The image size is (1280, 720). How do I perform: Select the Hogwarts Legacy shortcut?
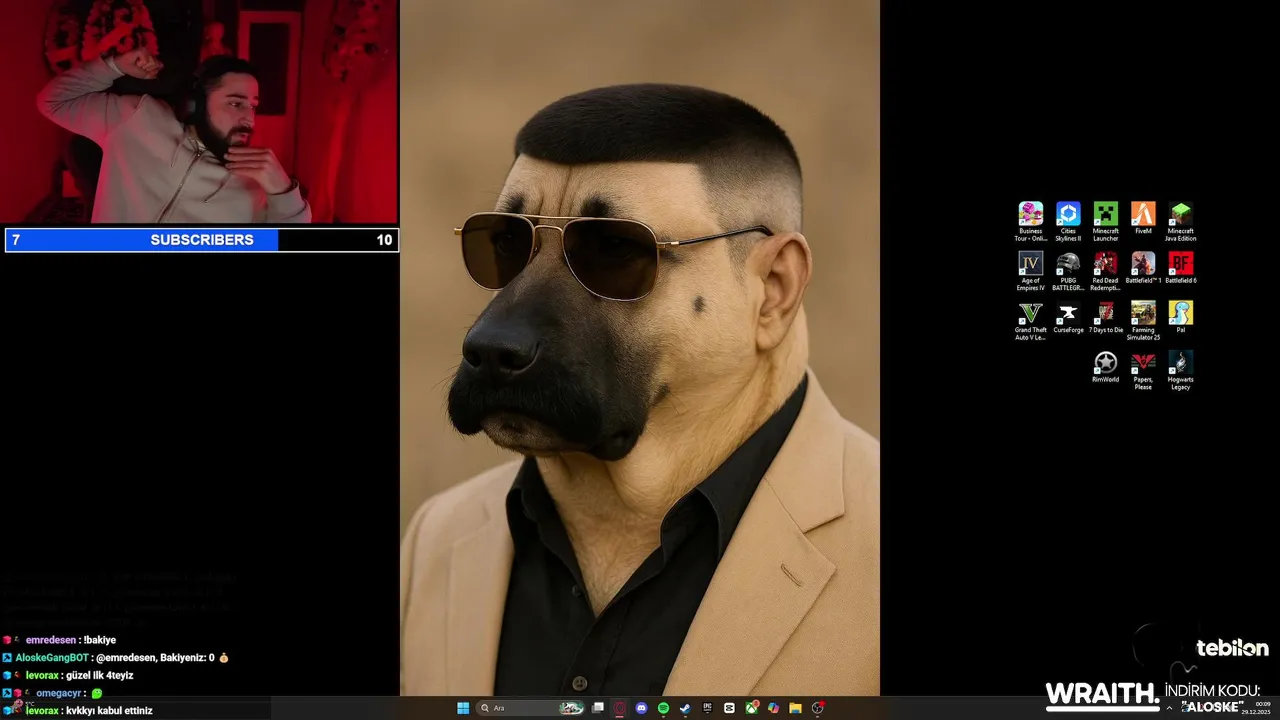click(x=1181, y=371)
